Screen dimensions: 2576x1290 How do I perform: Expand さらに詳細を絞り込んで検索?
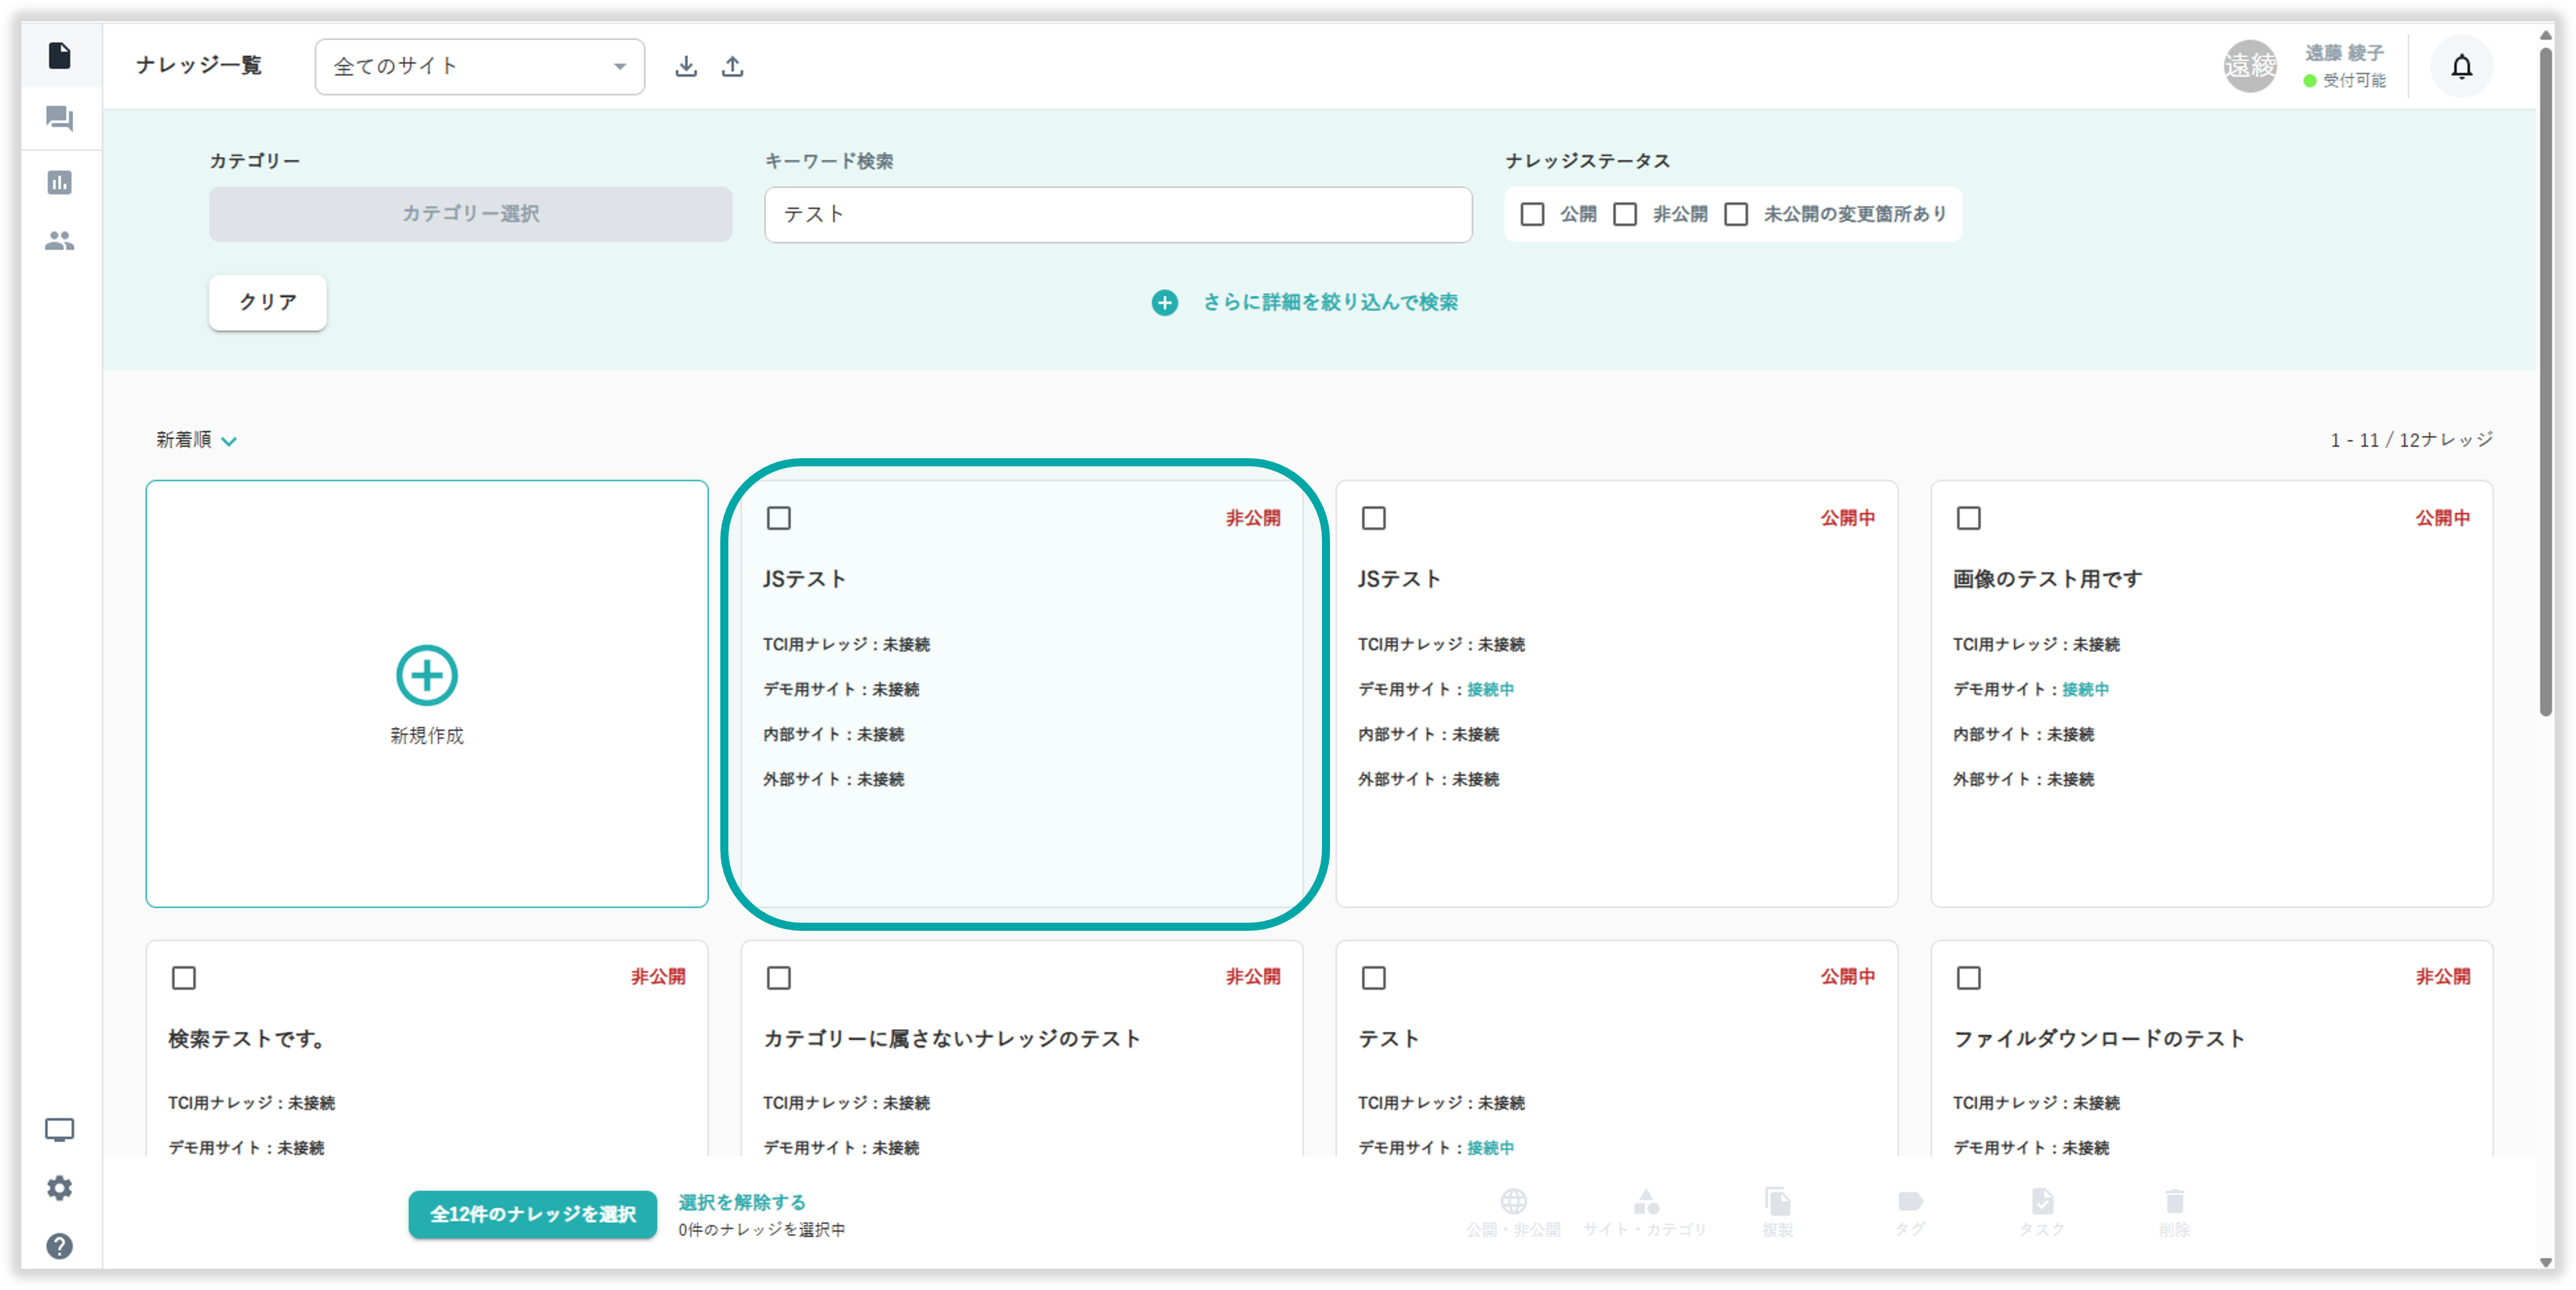tap(1305, 302)
